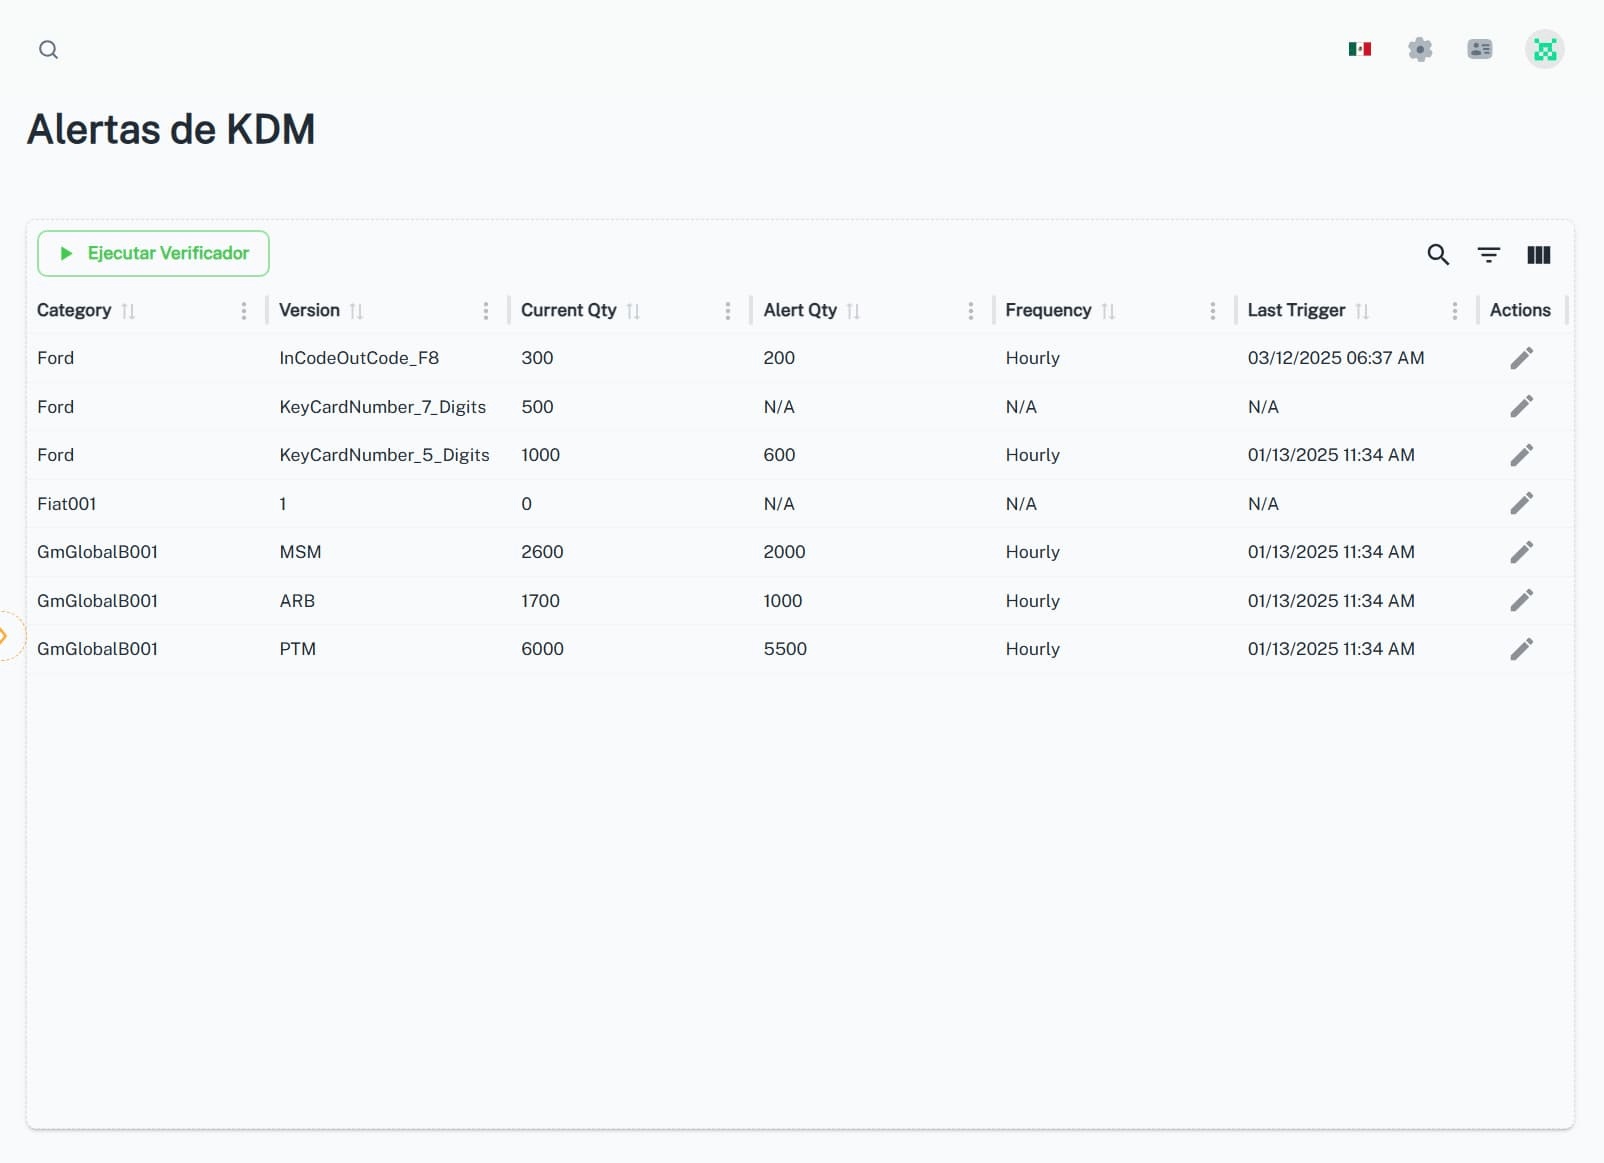Open the Category column three-dot menu
This screenshot has width=1604, height=1163.
[x=243, y=311]
